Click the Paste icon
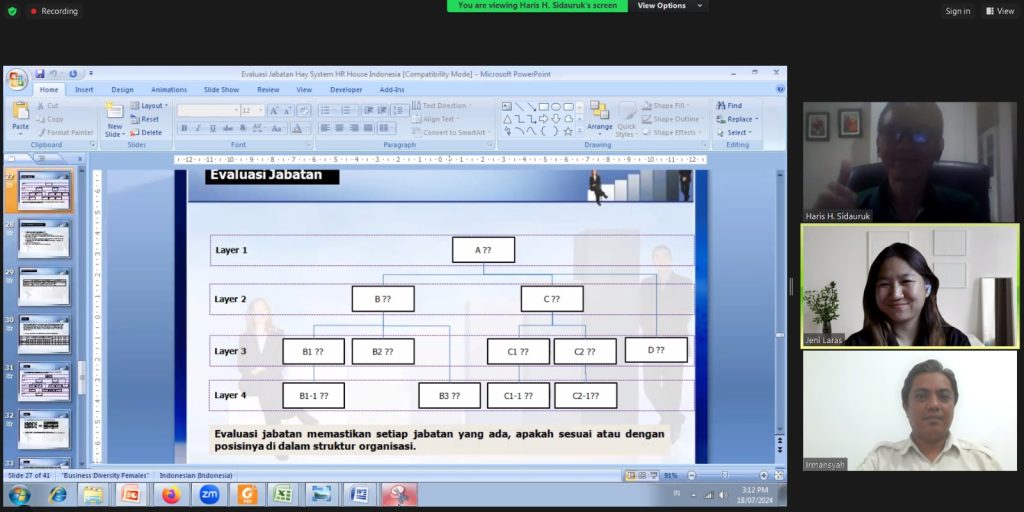 pyautogui.click(x=21, y=115)
